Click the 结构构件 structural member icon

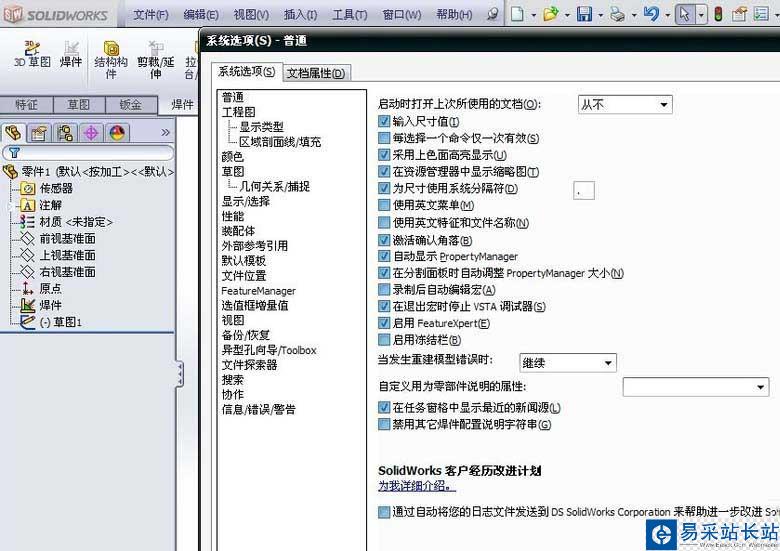111,60
